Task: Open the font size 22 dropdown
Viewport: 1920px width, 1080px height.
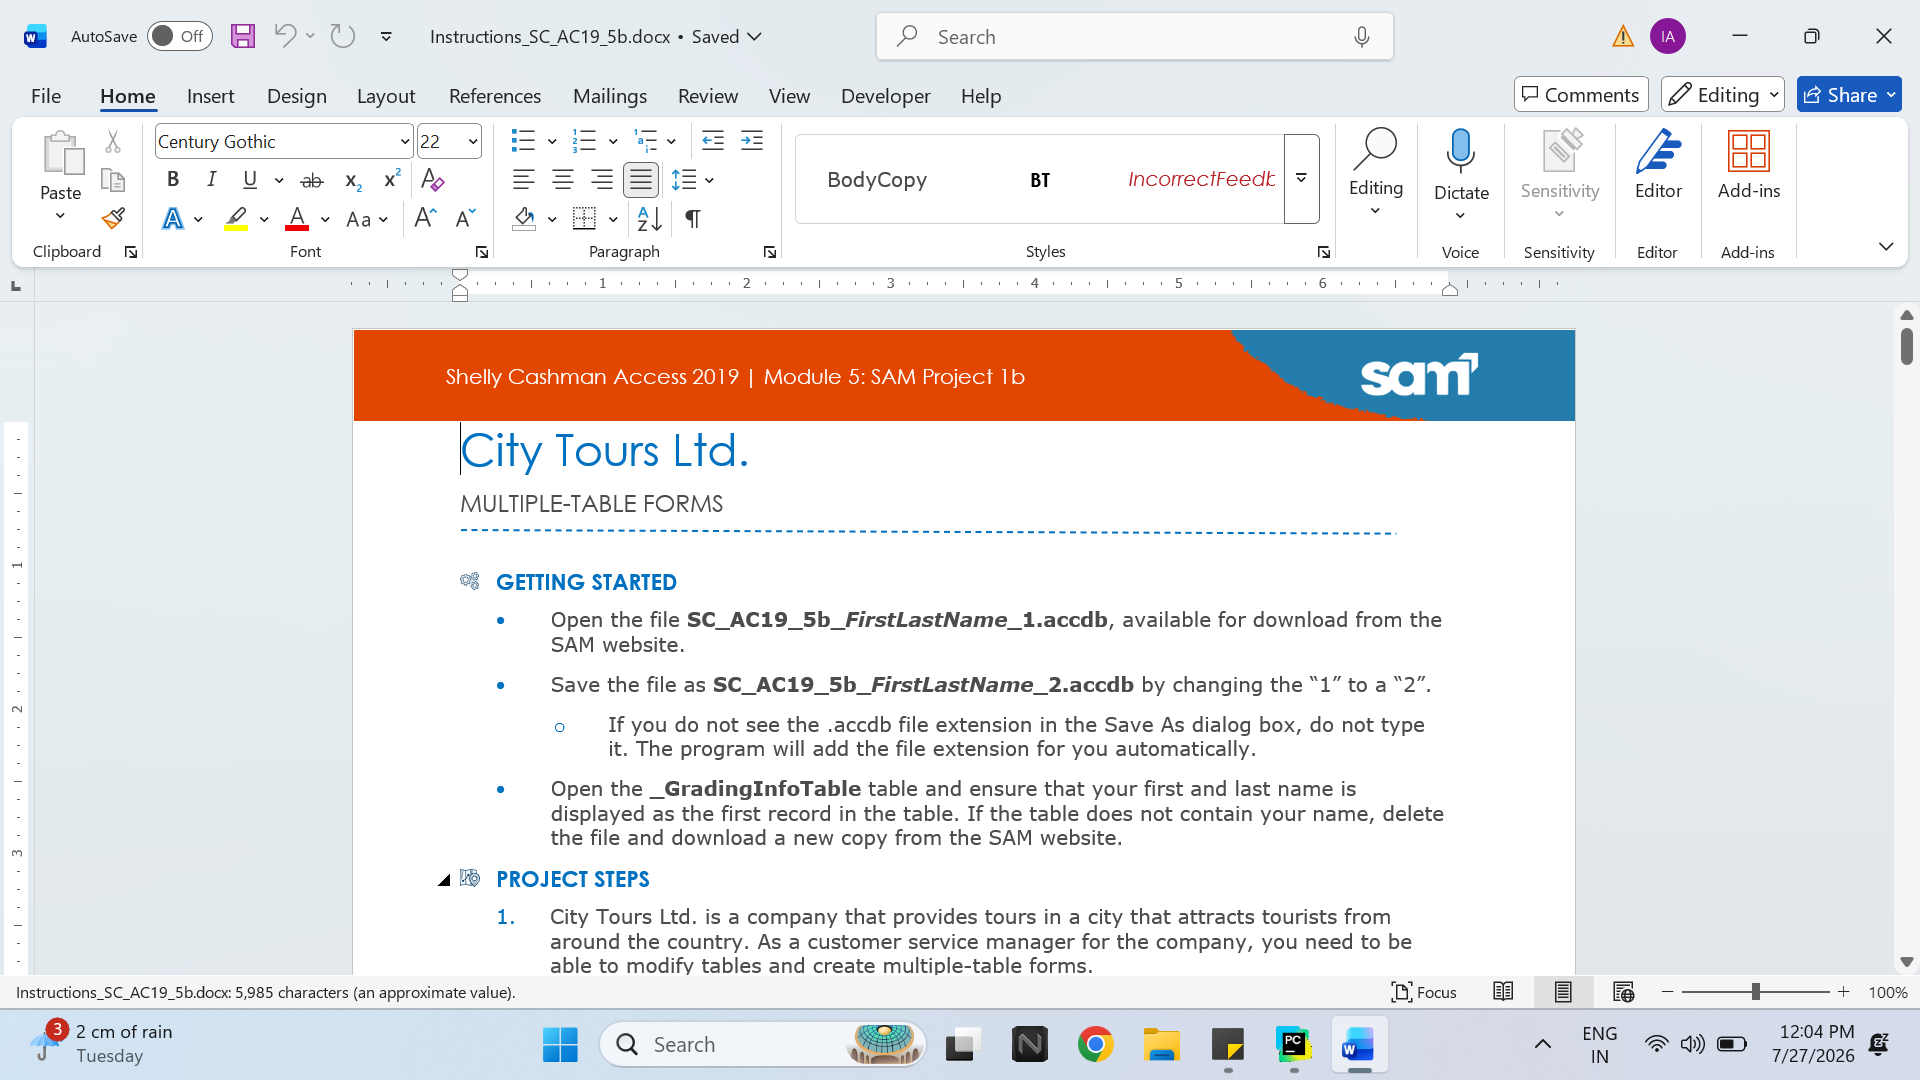Action: click(473, 142)
